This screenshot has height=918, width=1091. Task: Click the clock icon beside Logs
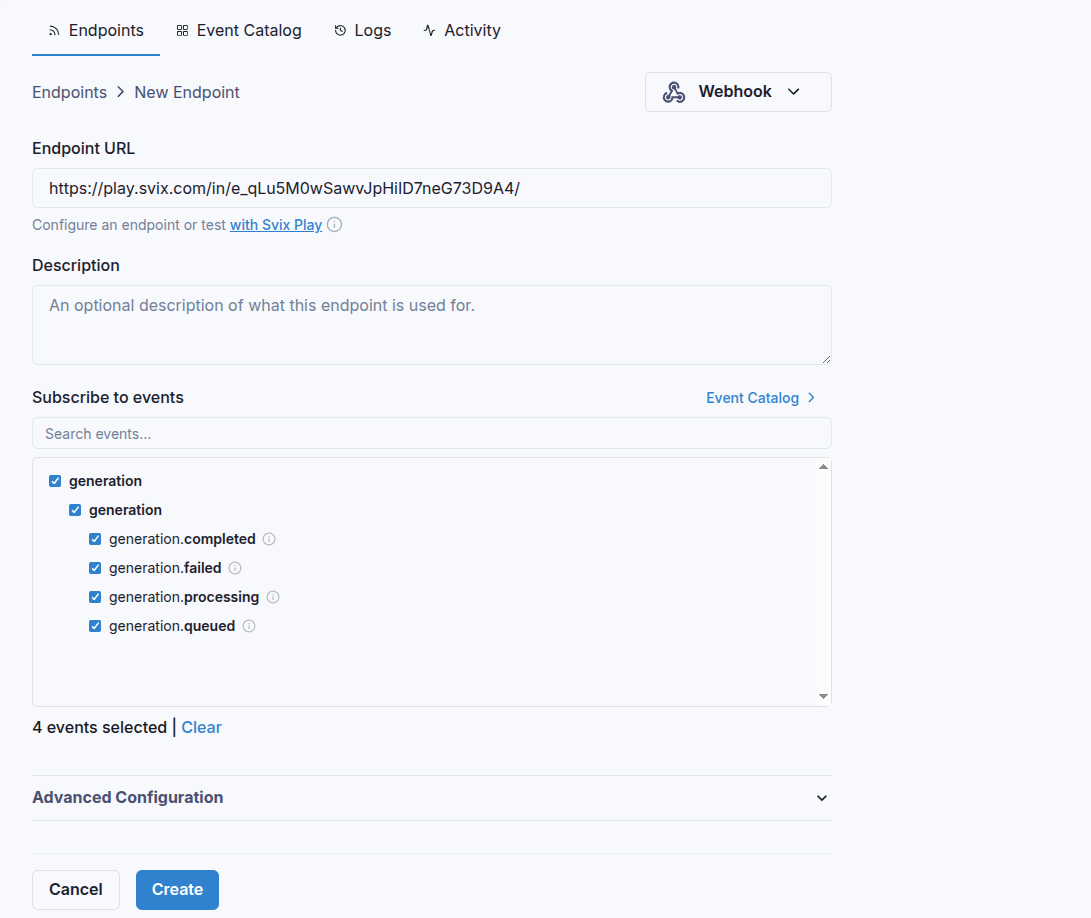click(x=339, y=30)
